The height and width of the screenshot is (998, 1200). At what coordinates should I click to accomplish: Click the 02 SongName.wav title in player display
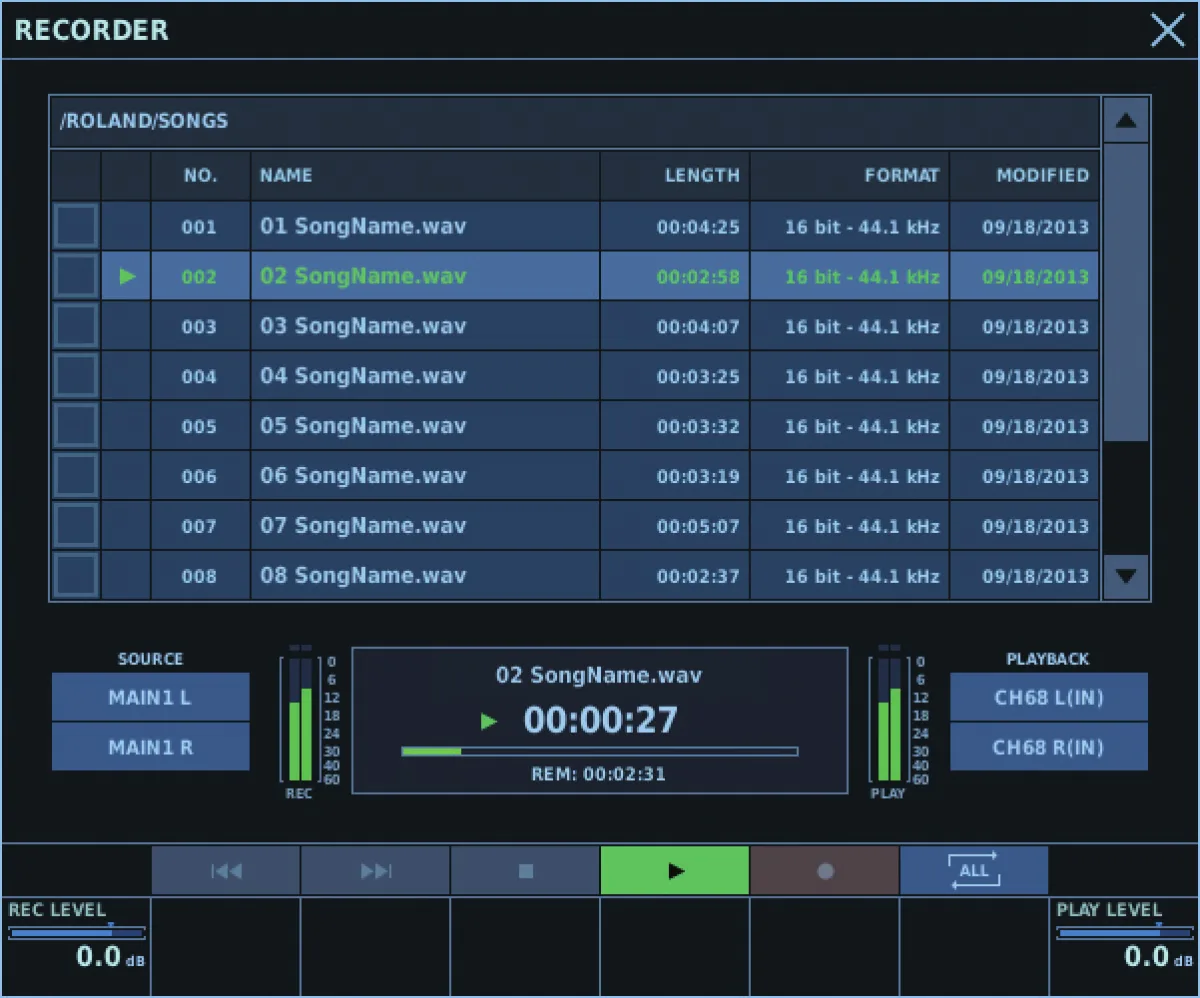point(599,675)
